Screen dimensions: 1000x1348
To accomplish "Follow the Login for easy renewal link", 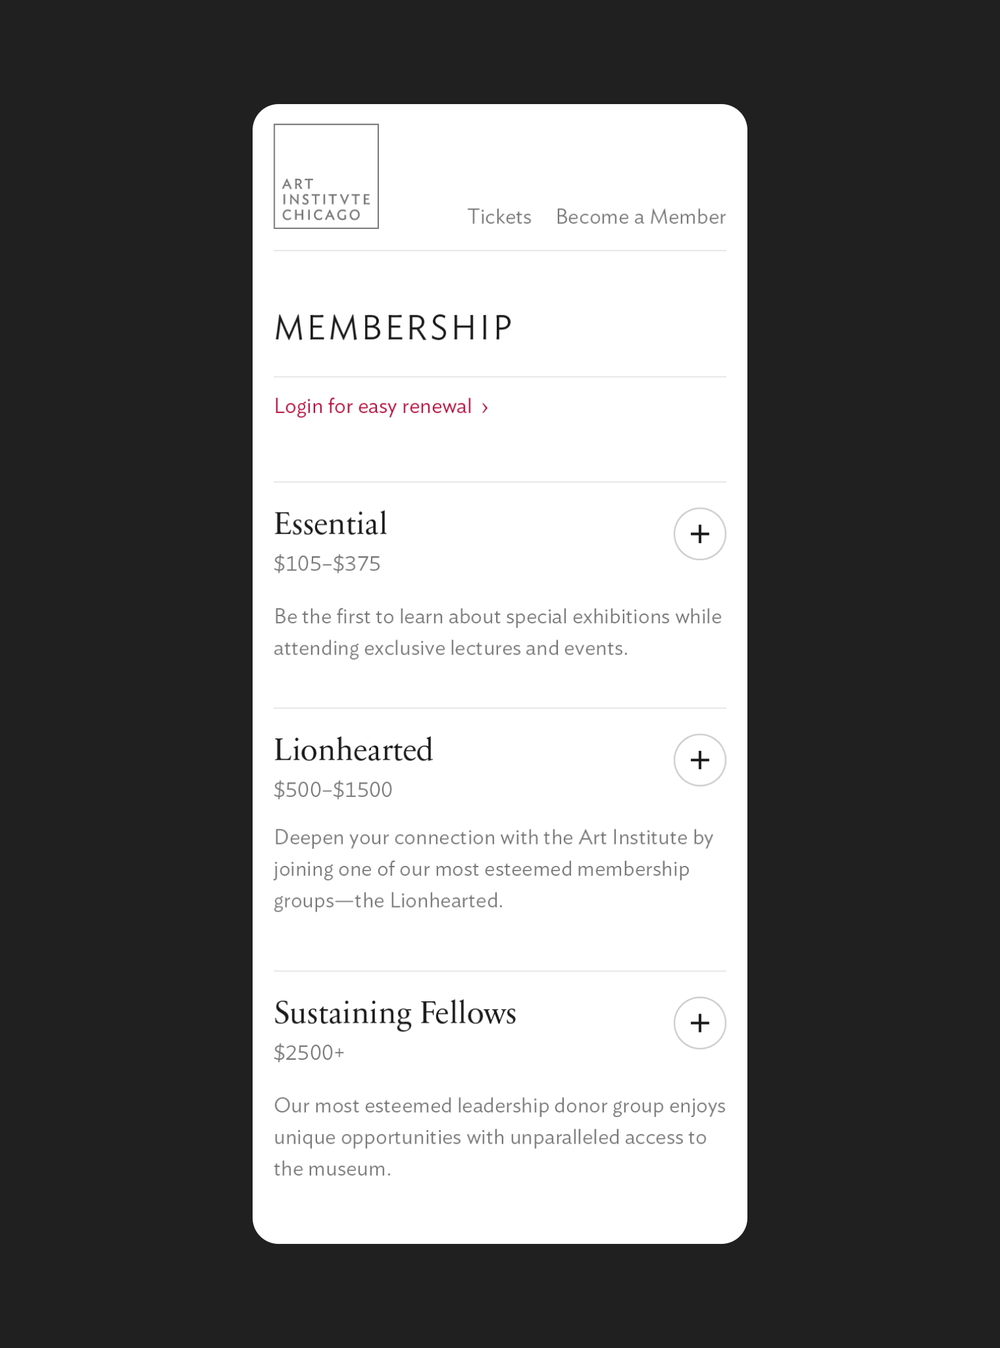I will tap(372, 407).
